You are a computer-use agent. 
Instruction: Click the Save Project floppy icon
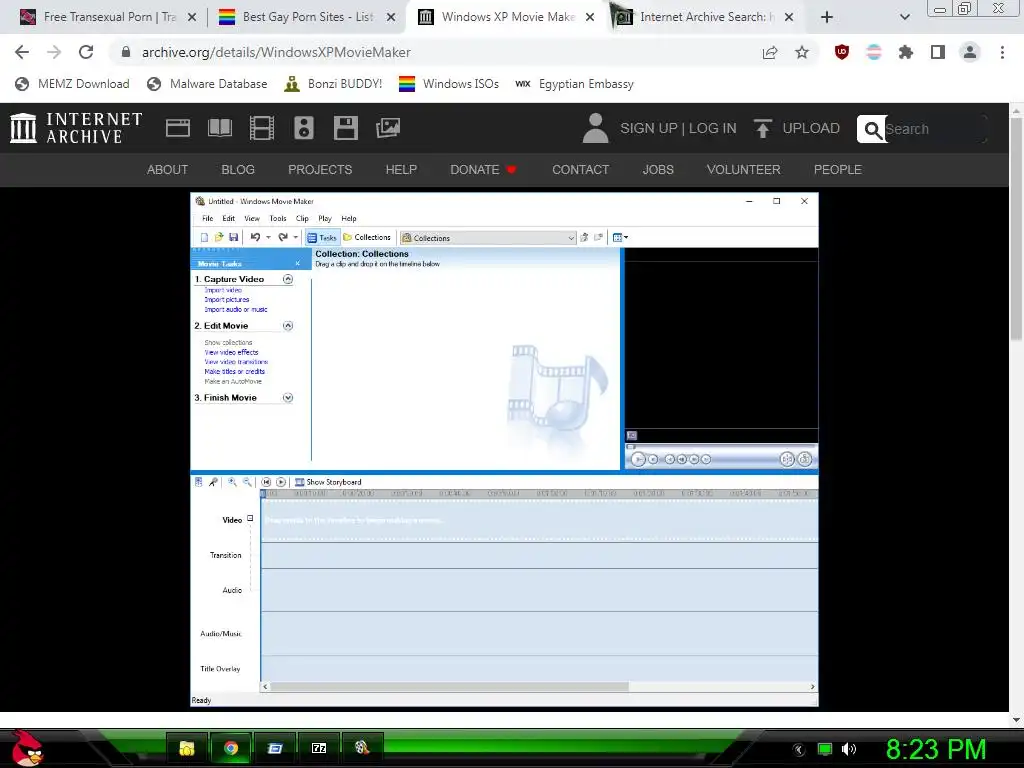pyautogui.click(x=233, y=238)
